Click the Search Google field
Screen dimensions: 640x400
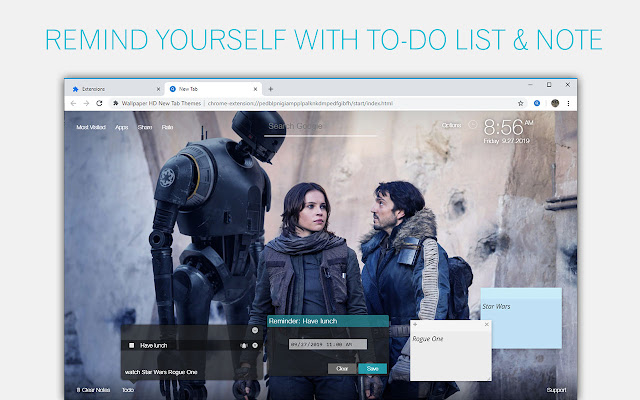[320, 127]
